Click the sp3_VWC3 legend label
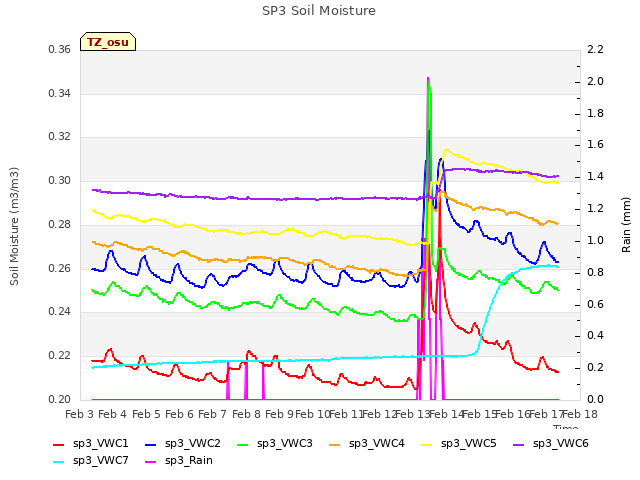This screenshot has height=480, width=640. (x=284, y=443)
